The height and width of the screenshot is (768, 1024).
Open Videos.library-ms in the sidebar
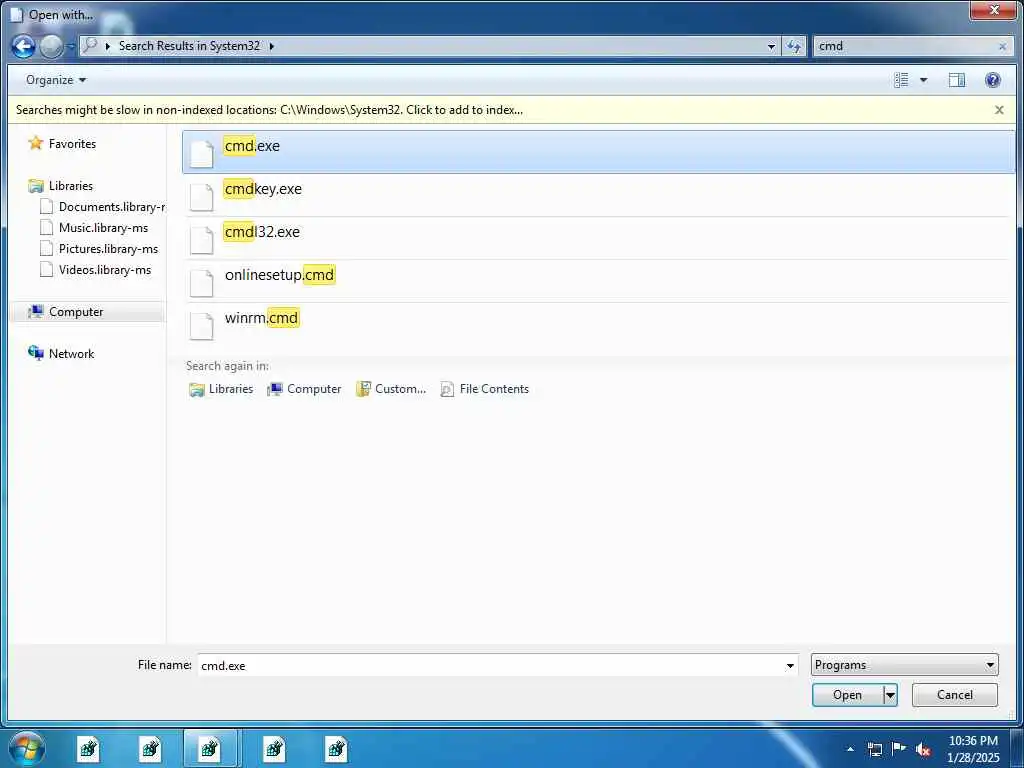click(96, 270)
